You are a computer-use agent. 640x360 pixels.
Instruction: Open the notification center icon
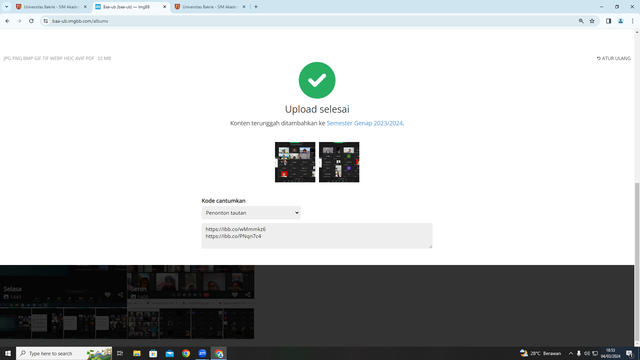click(629, 353)
